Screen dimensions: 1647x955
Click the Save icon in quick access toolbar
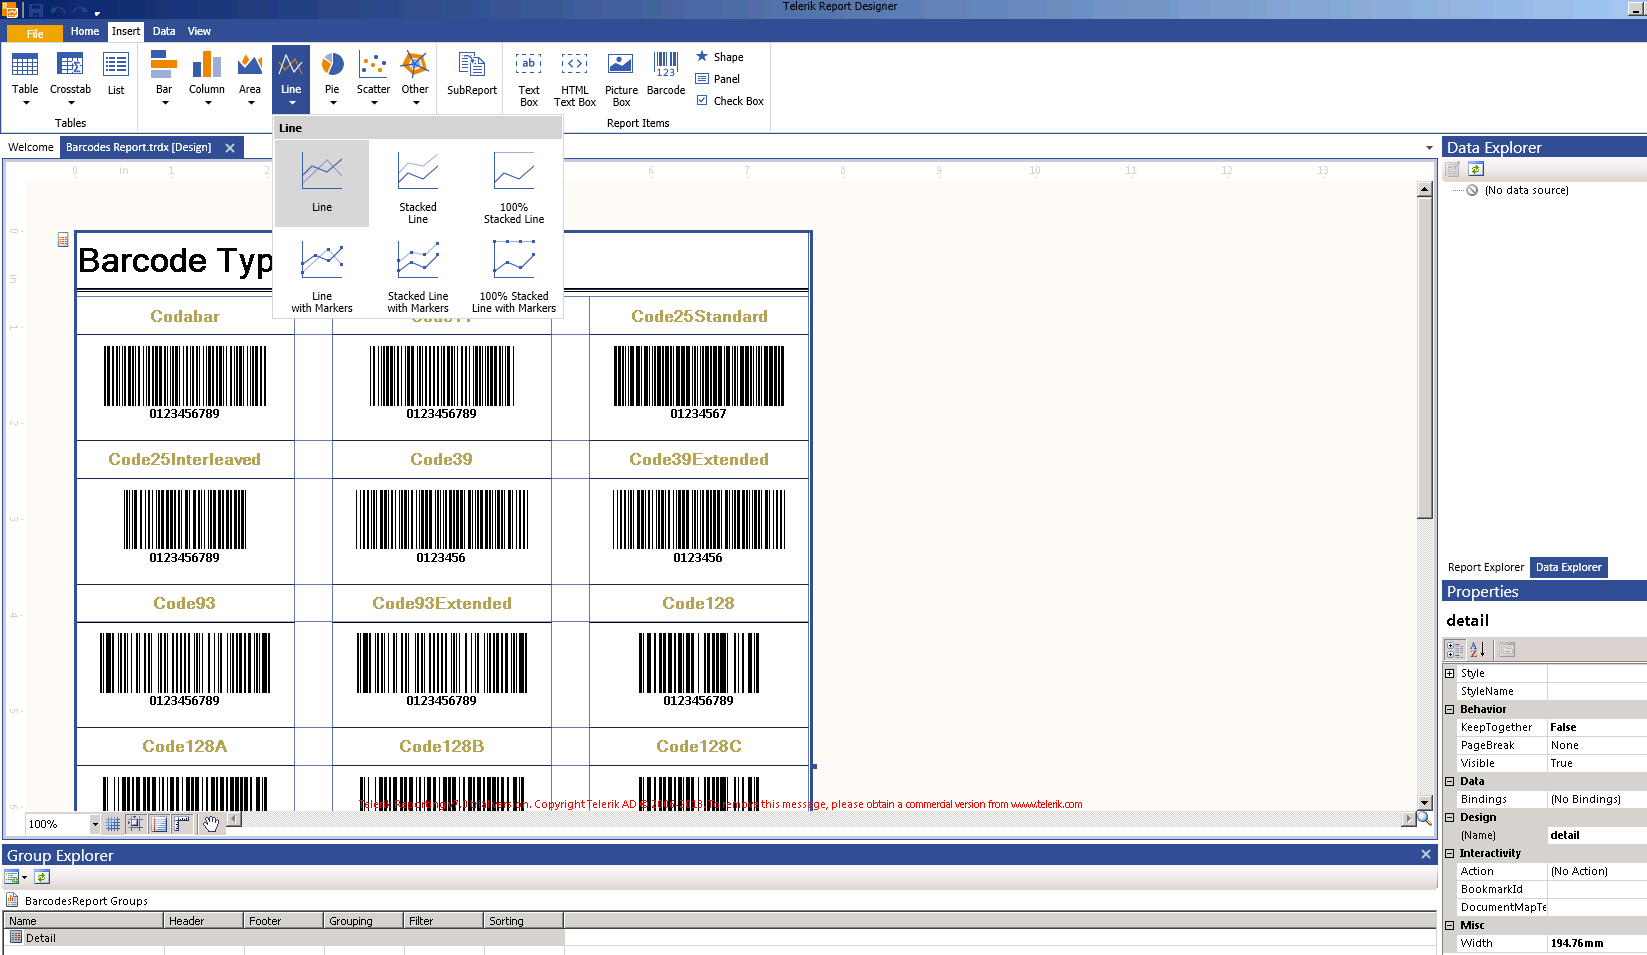[x=36, y=10]
